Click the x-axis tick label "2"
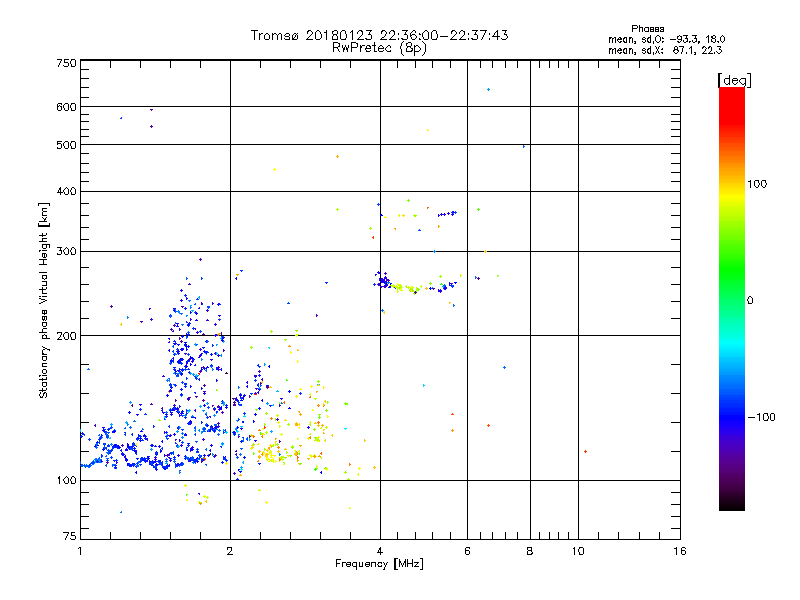This screenshot has width=800, height=600. pyautogui.click(x=230, y=551)
